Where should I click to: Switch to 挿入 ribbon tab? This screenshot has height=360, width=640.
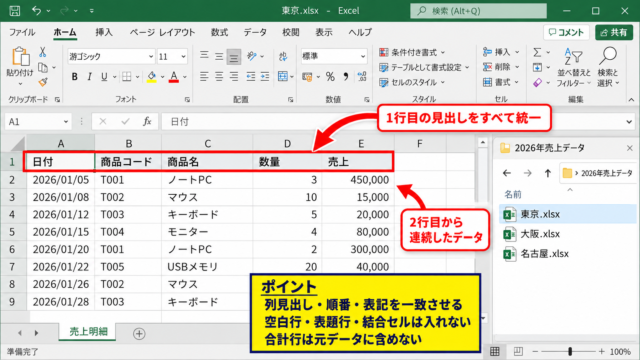pyautogui.click(x=104, y=32)
